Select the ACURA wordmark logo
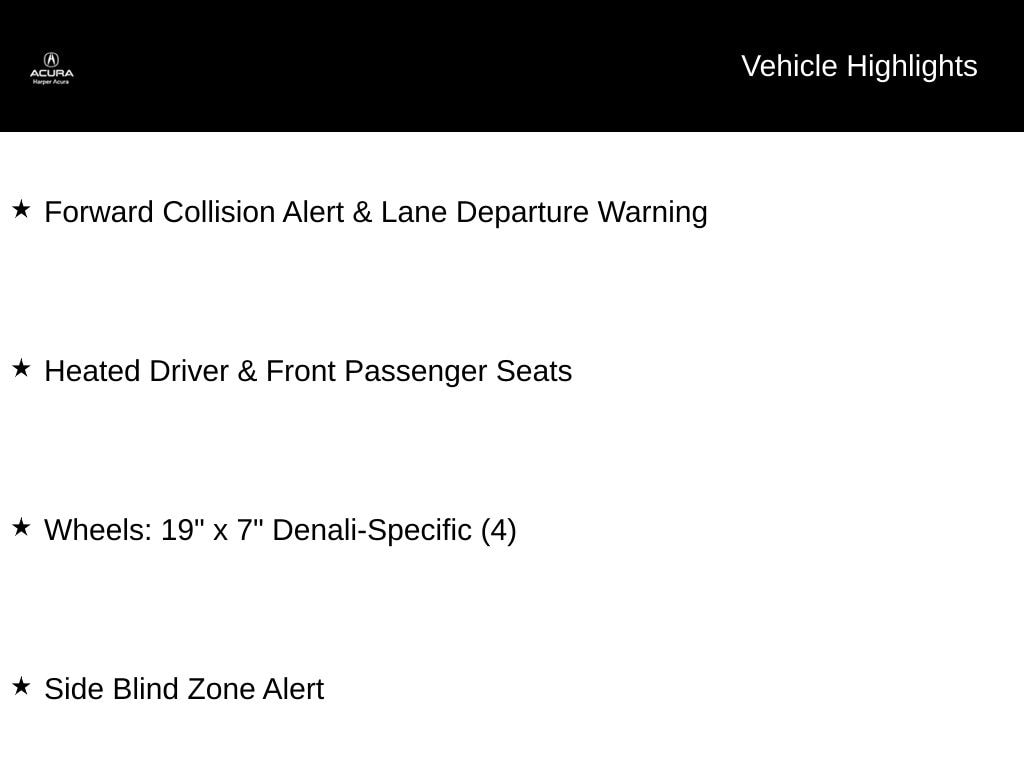The height and width of the screenshot is (768, 1024). coord(52,73)
